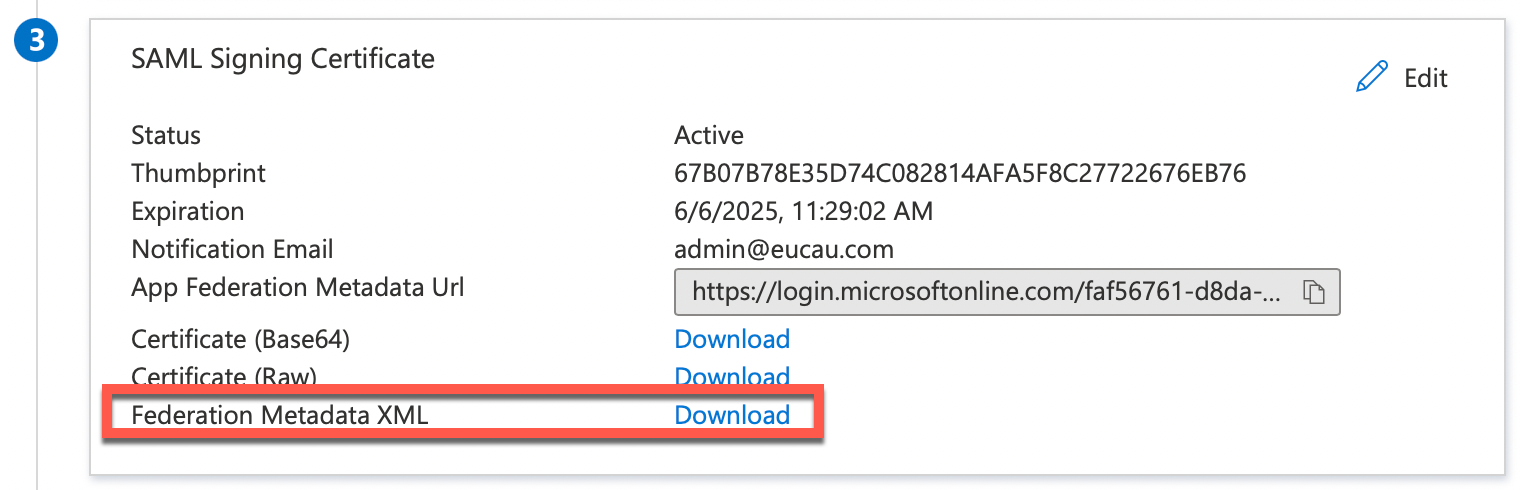Image resolution: width=1520 pixels, height=490 pixels.
Task: Click the App Federation Metadata Url label
Action: 297,287
